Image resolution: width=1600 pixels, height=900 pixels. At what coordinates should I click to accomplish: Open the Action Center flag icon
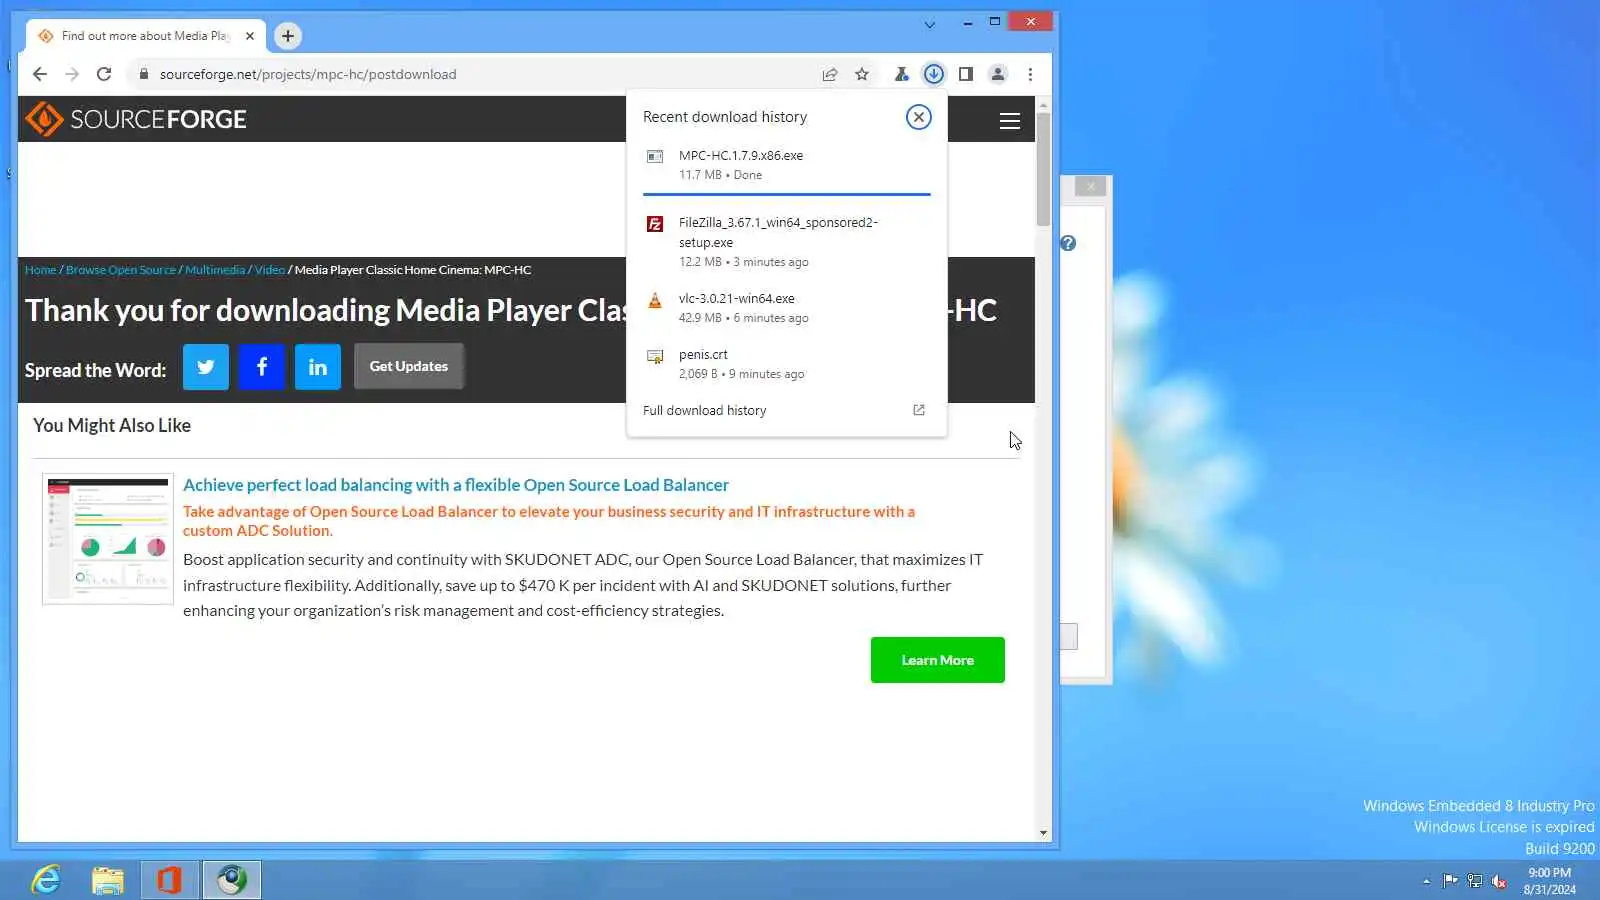(1450, 881)
